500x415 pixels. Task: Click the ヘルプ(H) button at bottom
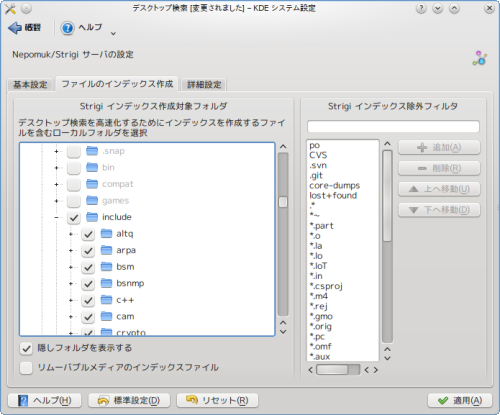[45, 400]
